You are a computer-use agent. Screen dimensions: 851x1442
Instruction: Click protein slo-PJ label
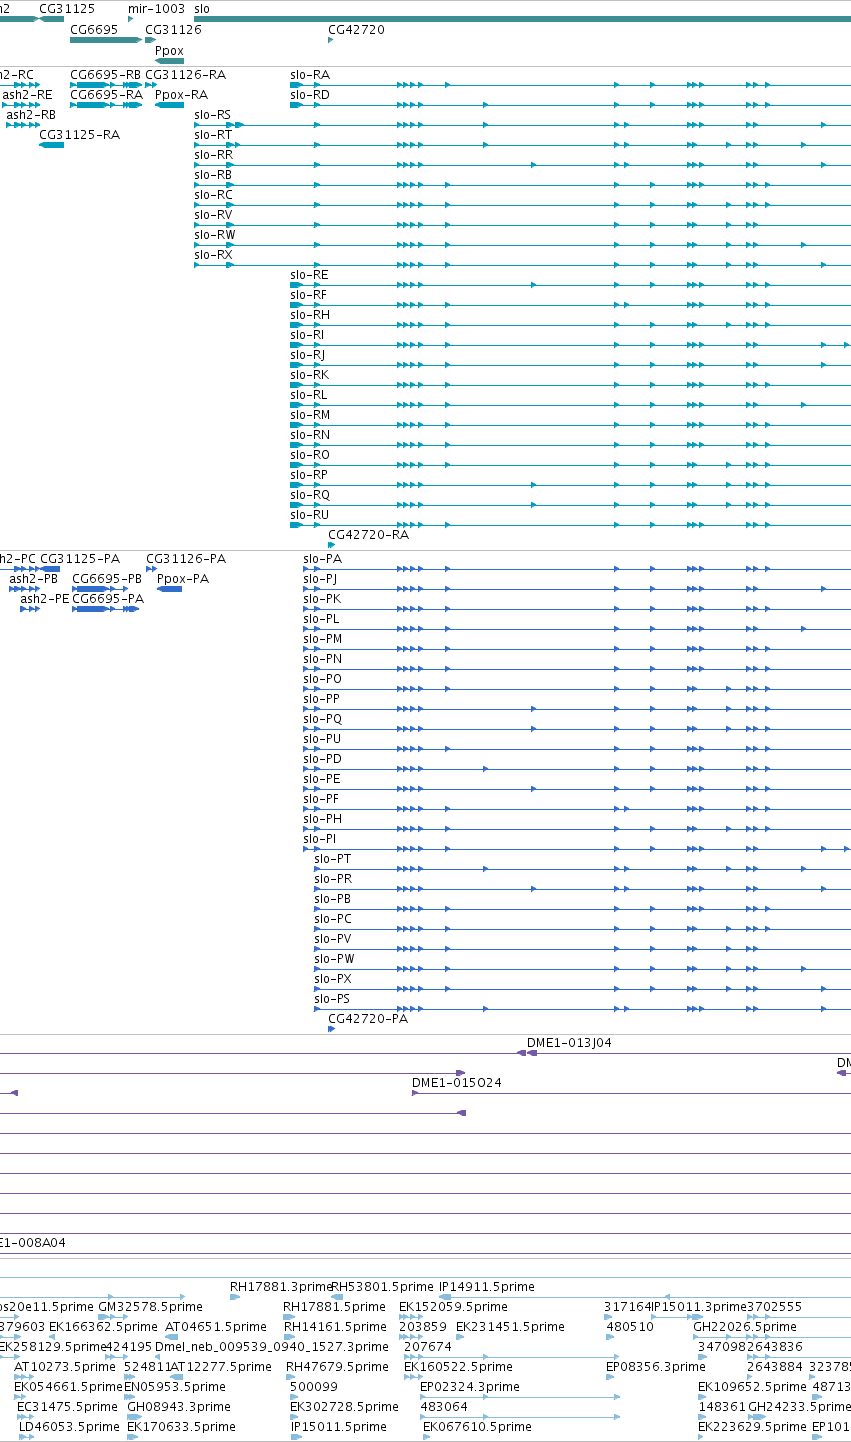320,579
